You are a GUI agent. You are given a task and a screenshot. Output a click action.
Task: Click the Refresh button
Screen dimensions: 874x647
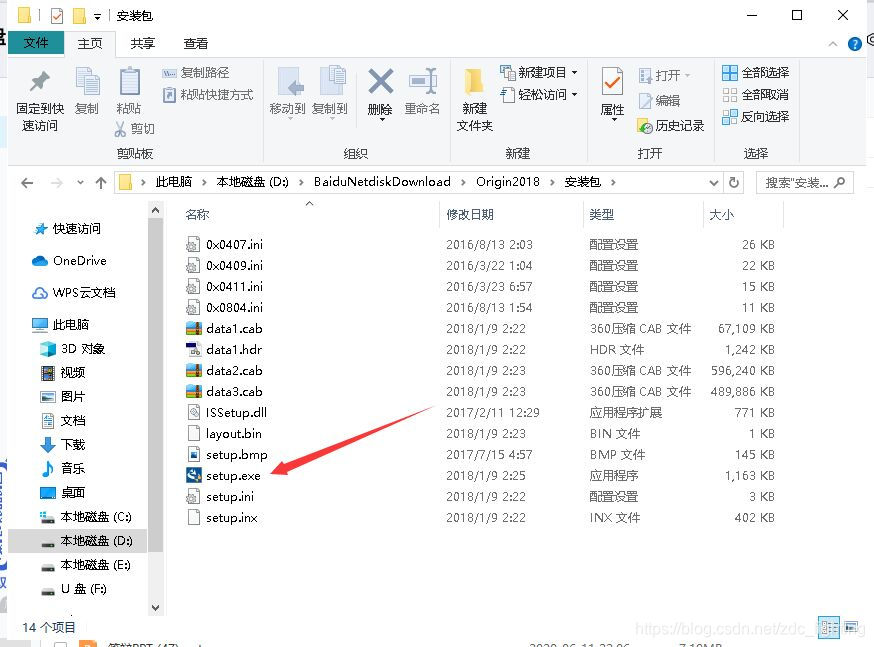pyautogui.click(x=734, y=182)
